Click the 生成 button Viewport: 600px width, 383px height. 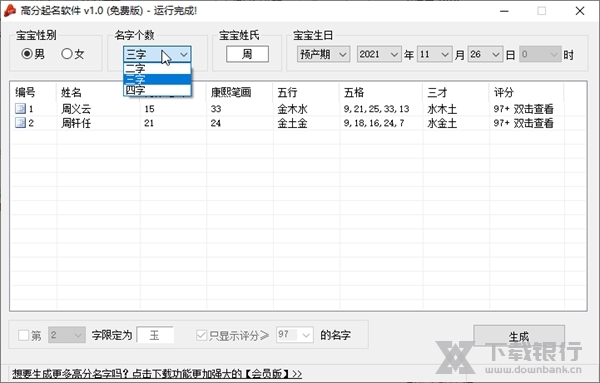click(519, 337)
